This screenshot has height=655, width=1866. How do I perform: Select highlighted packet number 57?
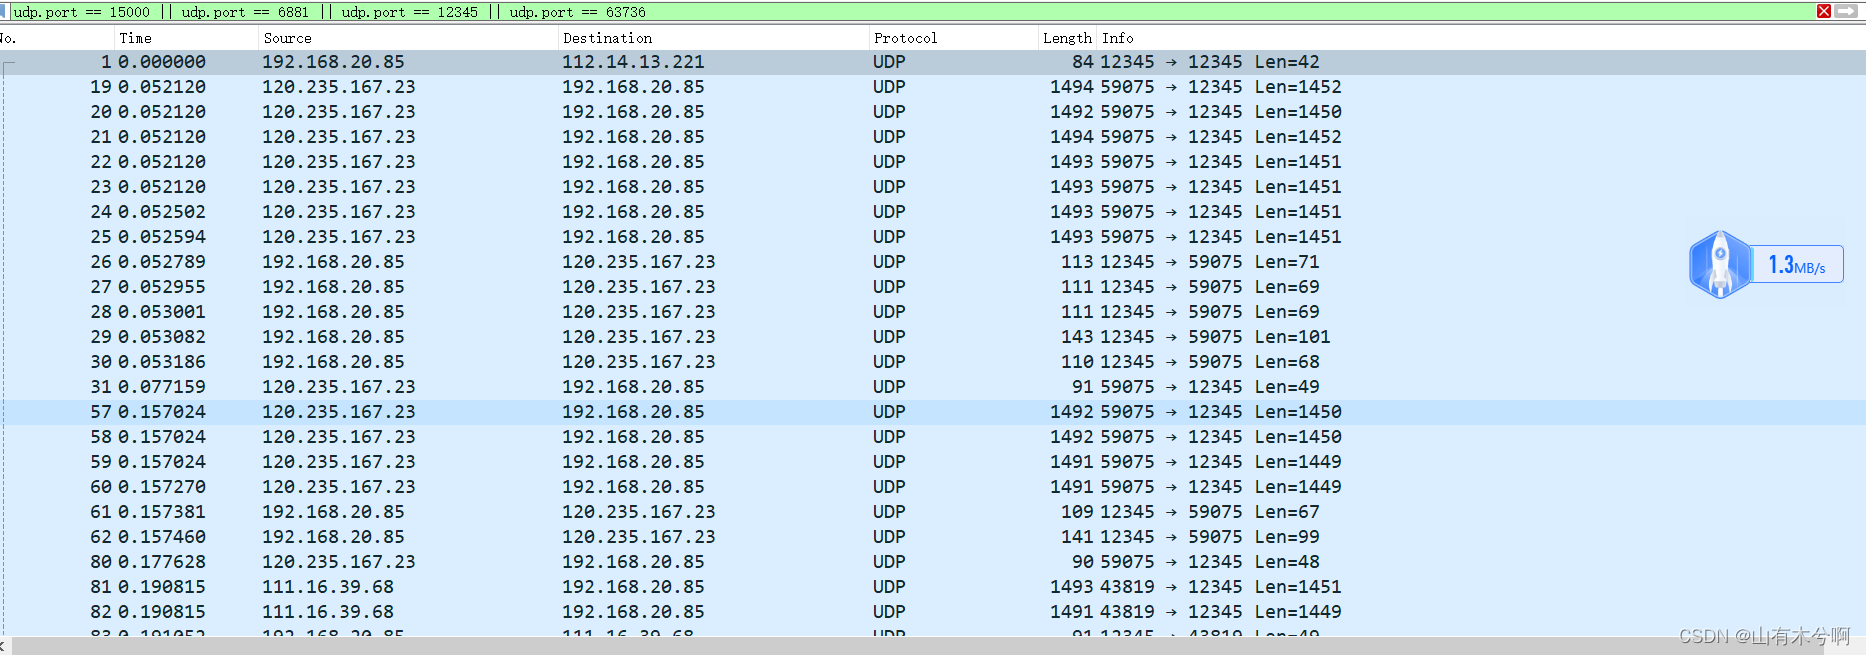pyautogui.click(x=933, y=412)
